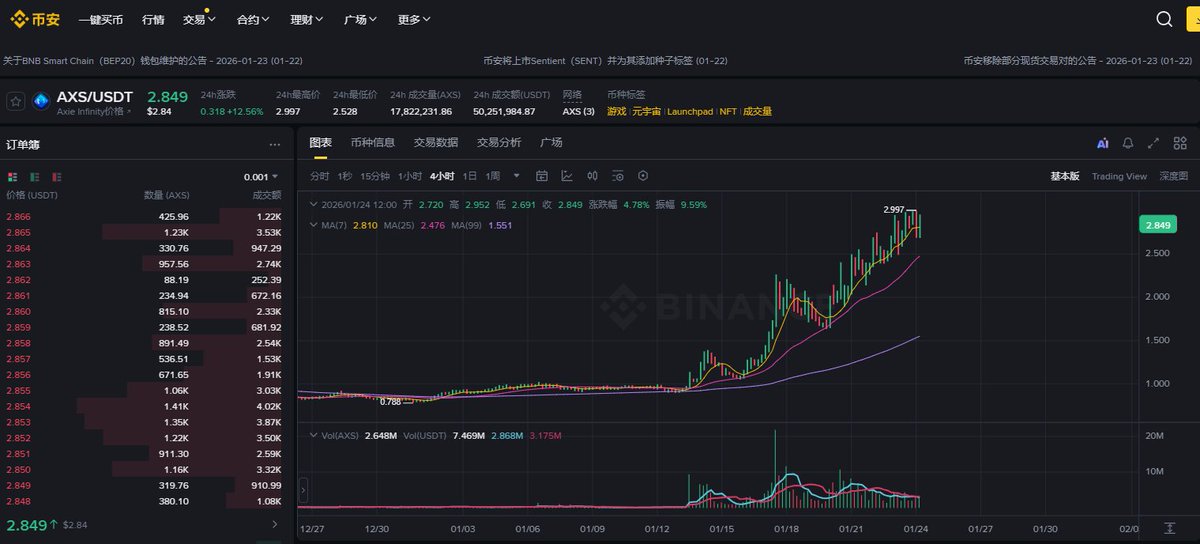Open the 合约 dropdown menu

253,19
